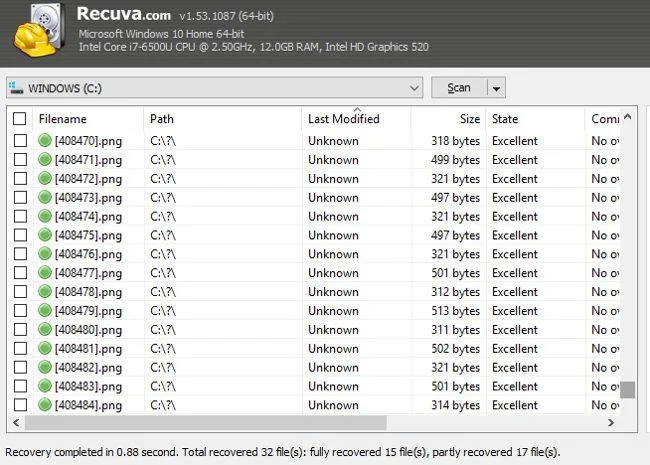The width and height of the screenshot is (650, 465).
Task: Click the Recuva hard hat logo icon
Action: click(x=39, y=30)
